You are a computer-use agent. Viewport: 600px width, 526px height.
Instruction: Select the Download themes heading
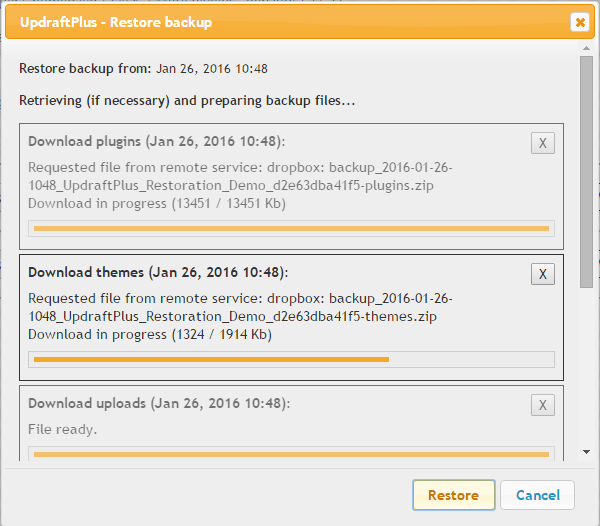(158, 272)
